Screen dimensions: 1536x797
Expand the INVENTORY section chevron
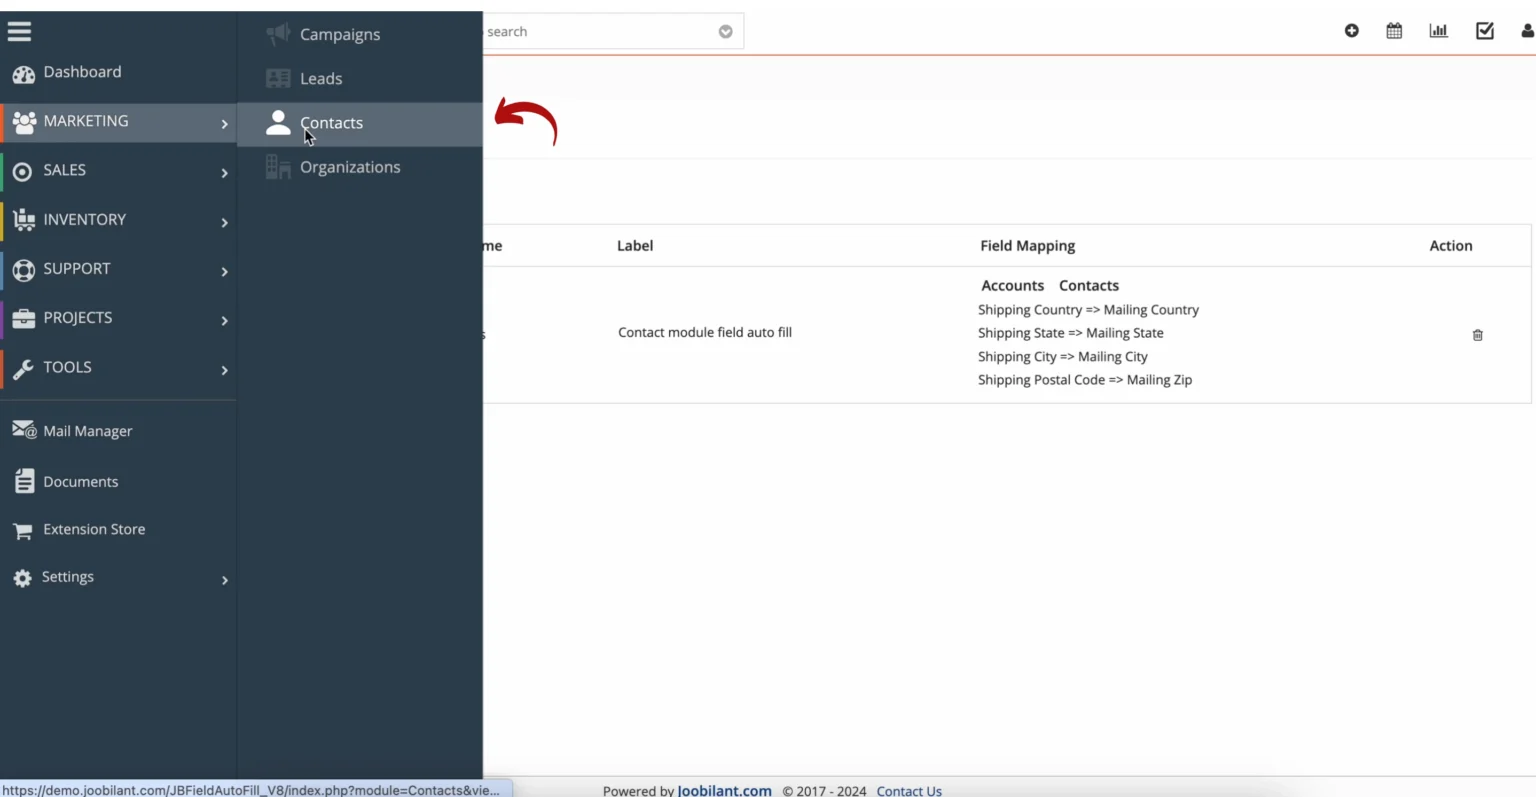tap(225, 223)
